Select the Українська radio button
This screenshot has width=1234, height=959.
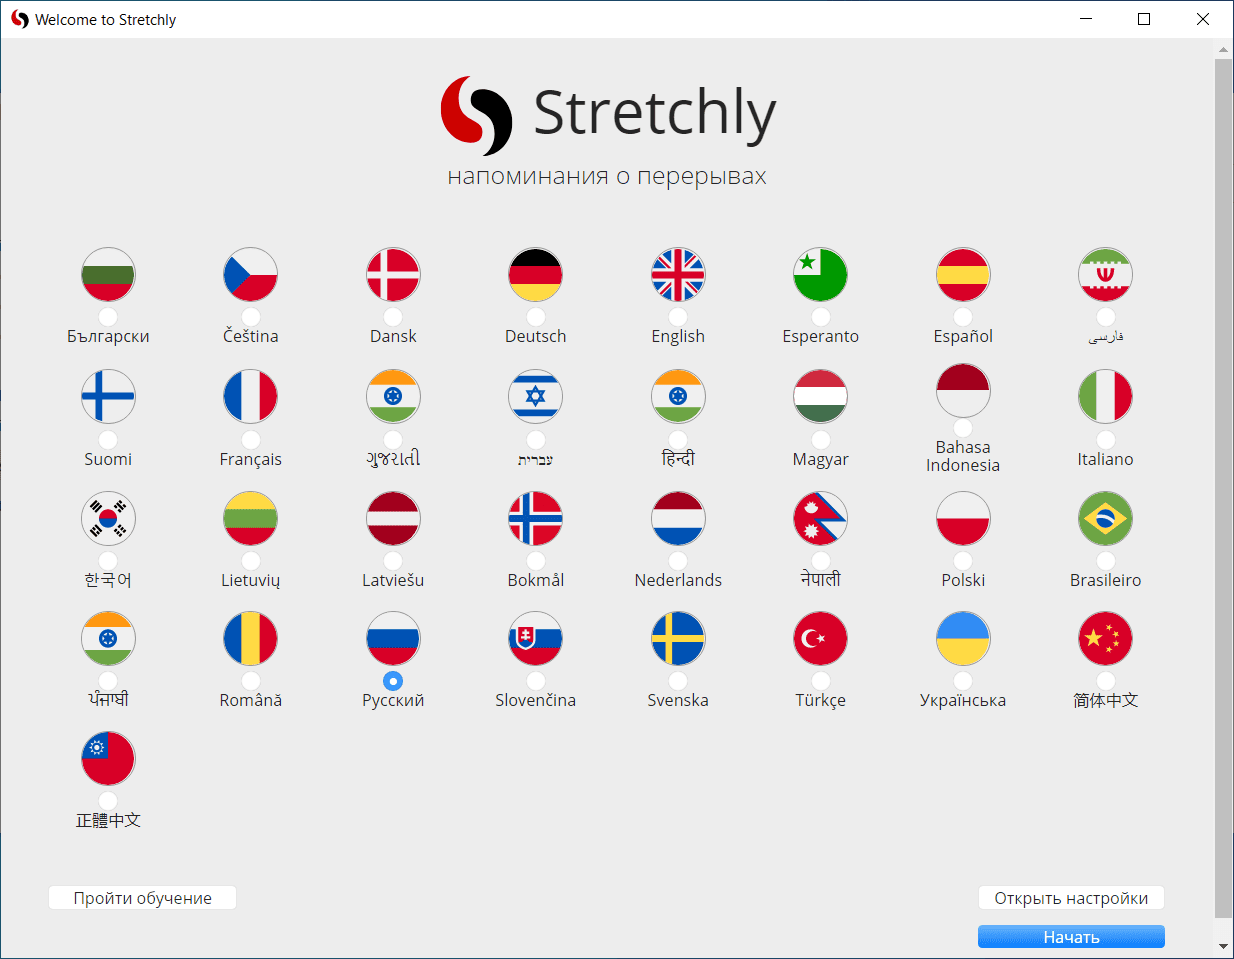tap(963, 681)
